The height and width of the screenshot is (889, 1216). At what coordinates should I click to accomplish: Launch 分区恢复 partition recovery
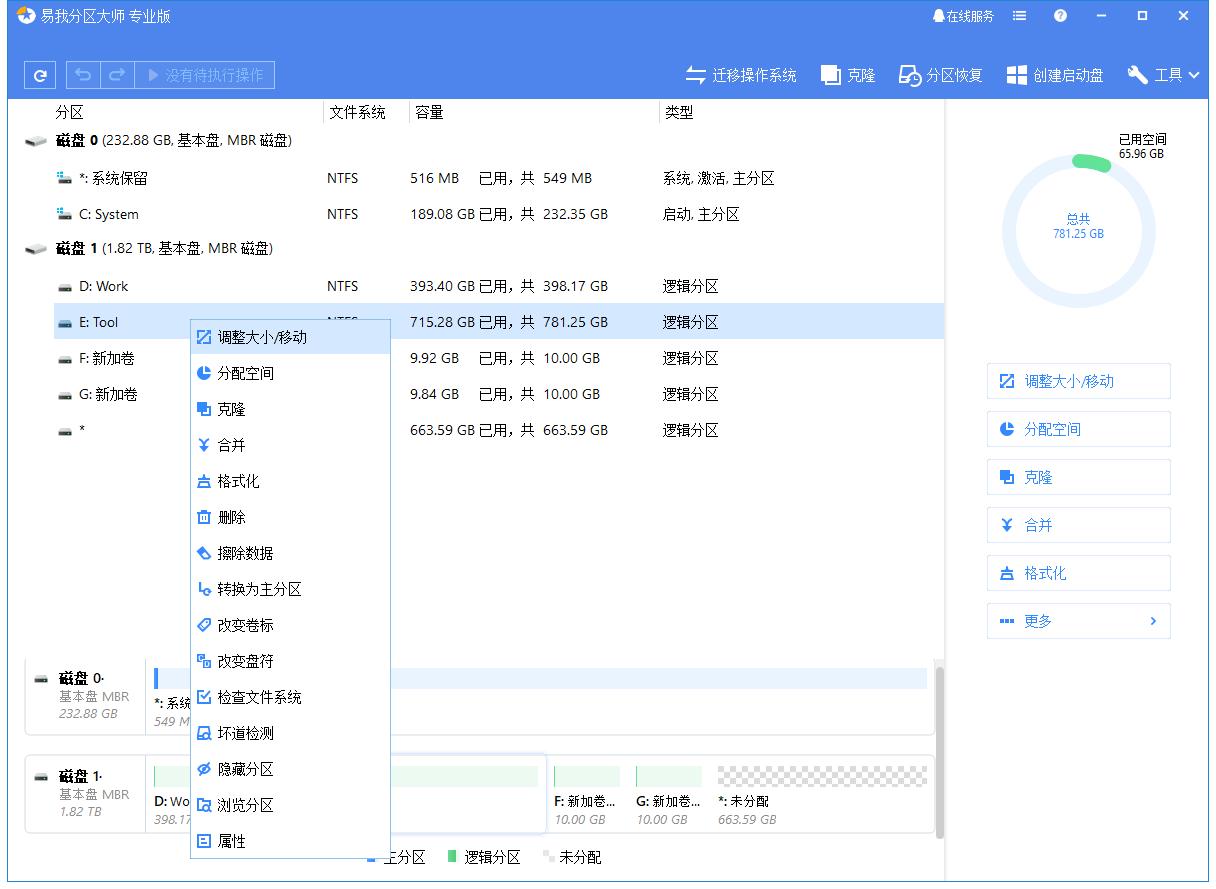[938, 74]
